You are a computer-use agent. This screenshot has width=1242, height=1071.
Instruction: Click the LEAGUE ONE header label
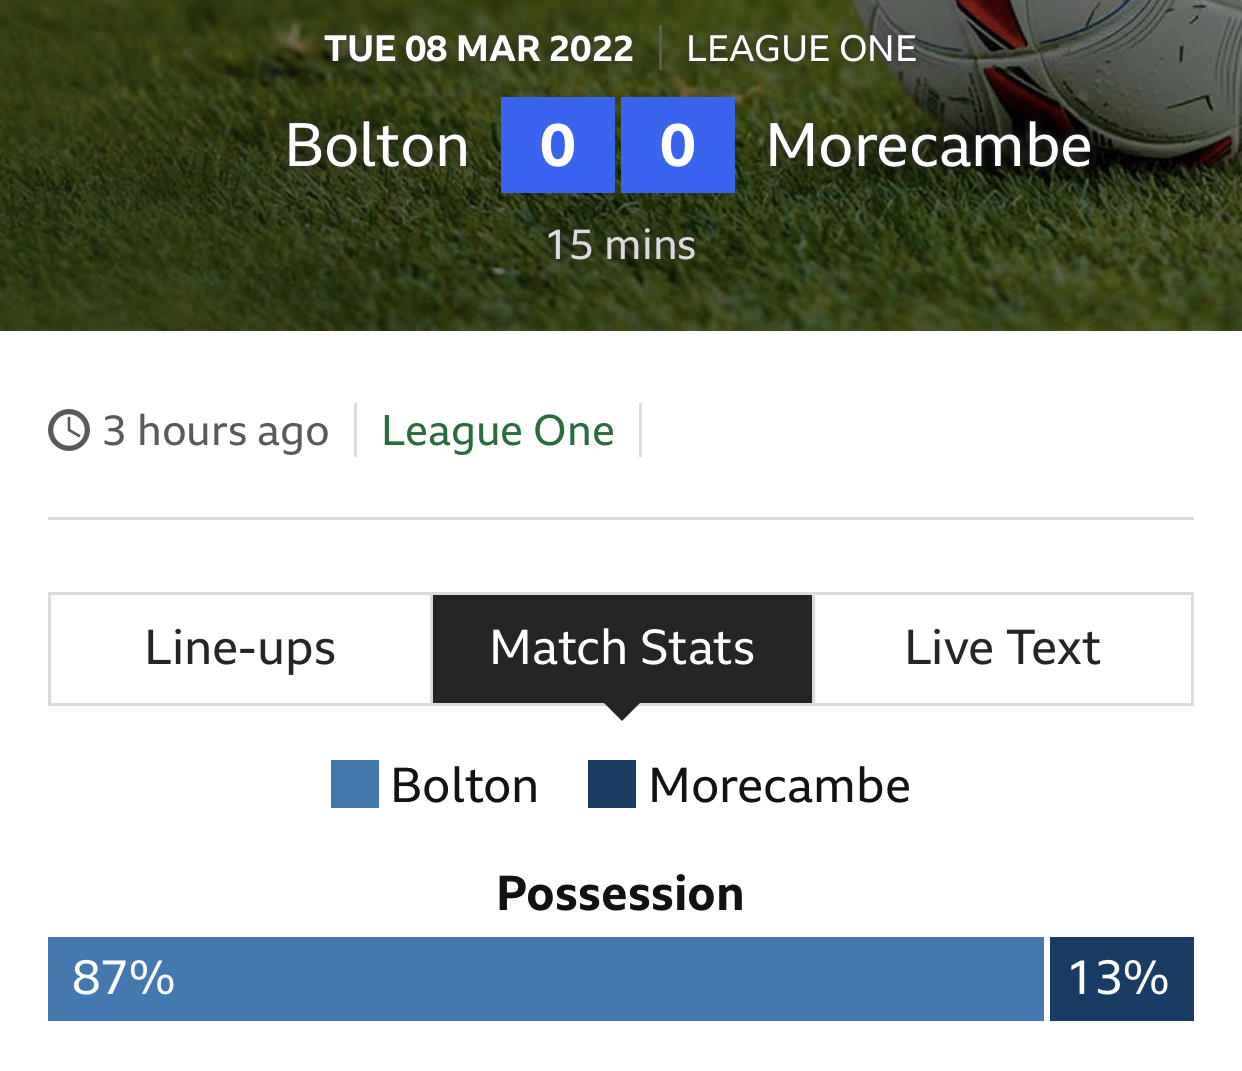point(801,49)
